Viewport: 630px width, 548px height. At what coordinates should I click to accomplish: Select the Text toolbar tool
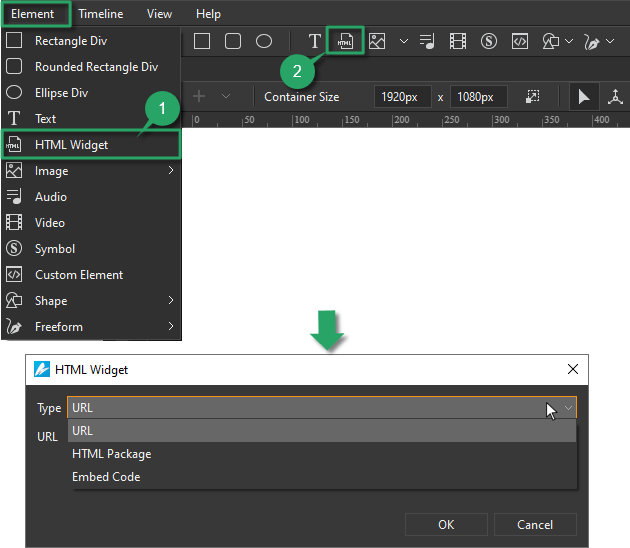[315, 41]
